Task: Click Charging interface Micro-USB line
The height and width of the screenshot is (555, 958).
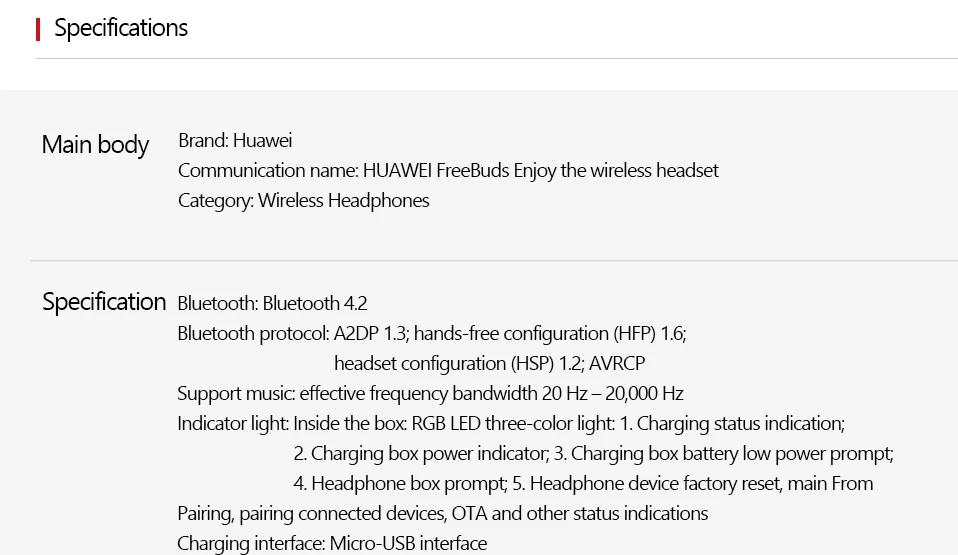Action: (x=332, y=543)
